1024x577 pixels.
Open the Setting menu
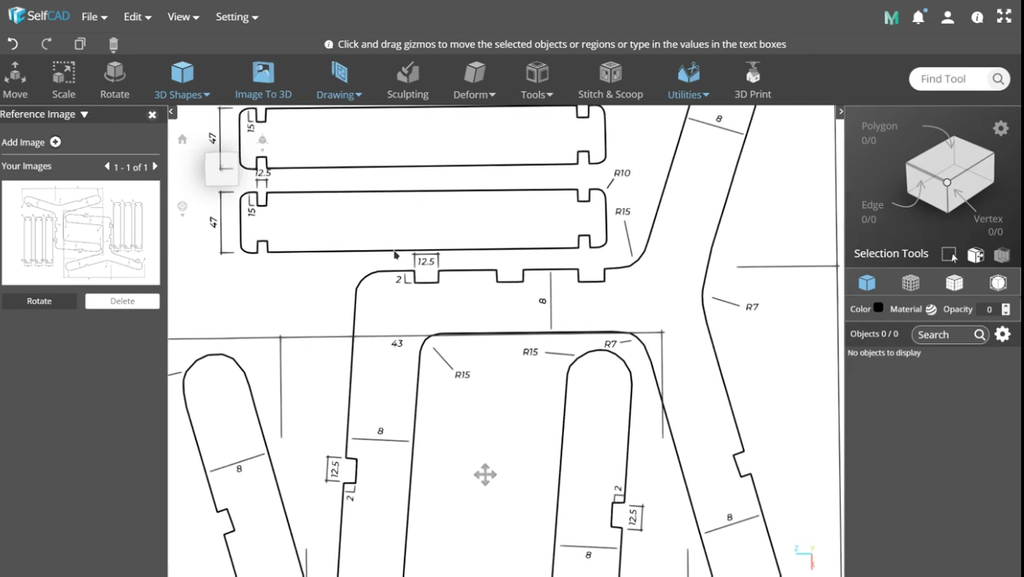coord(237,17)
